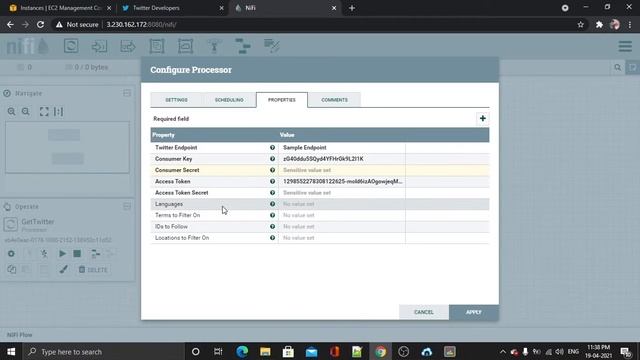The height and width of the screenshot is (360, 640).
Task: Click the Windows taskbar search box
Action: [x=104, y=351]
